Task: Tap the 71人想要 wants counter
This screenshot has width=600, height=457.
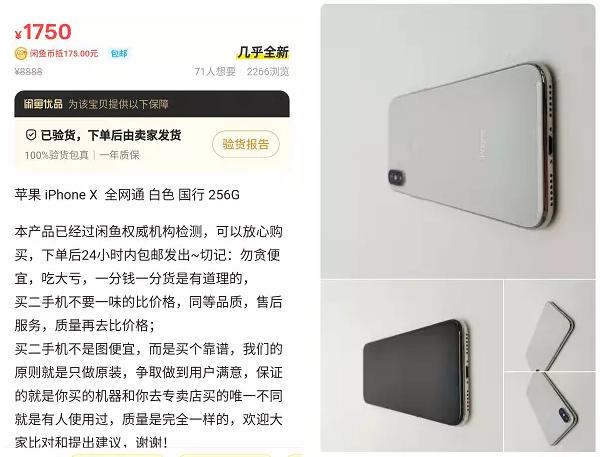Action: coord(215,72)
